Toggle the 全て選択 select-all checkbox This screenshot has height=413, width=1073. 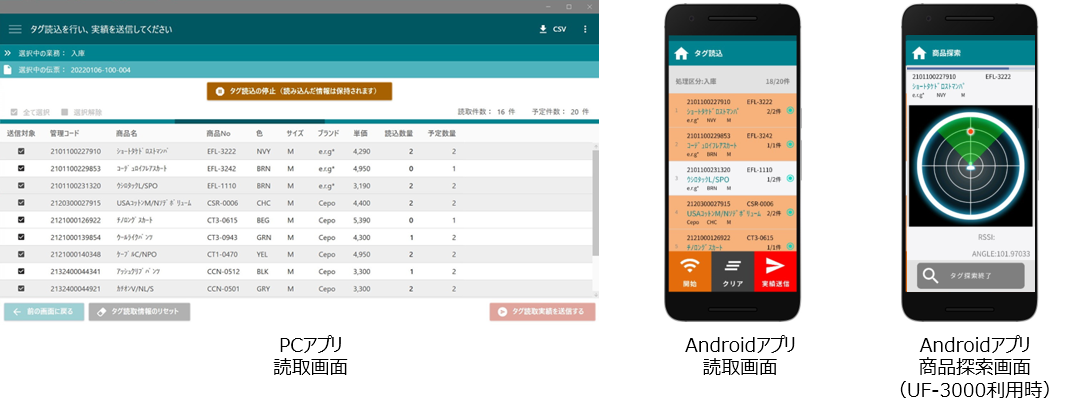[14, 112]
